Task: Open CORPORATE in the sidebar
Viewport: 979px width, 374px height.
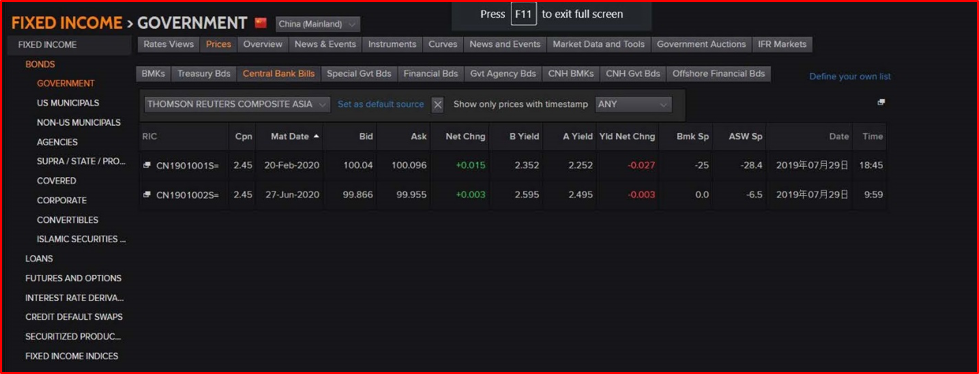Action: (x=61, y=201)
